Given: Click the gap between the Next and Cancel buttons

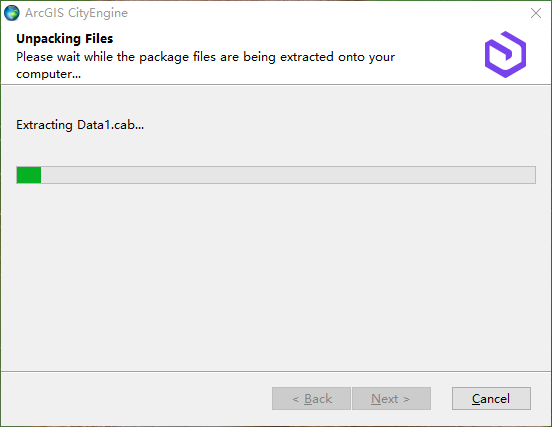Looking at the screenshot, I should tap(441, 398).
